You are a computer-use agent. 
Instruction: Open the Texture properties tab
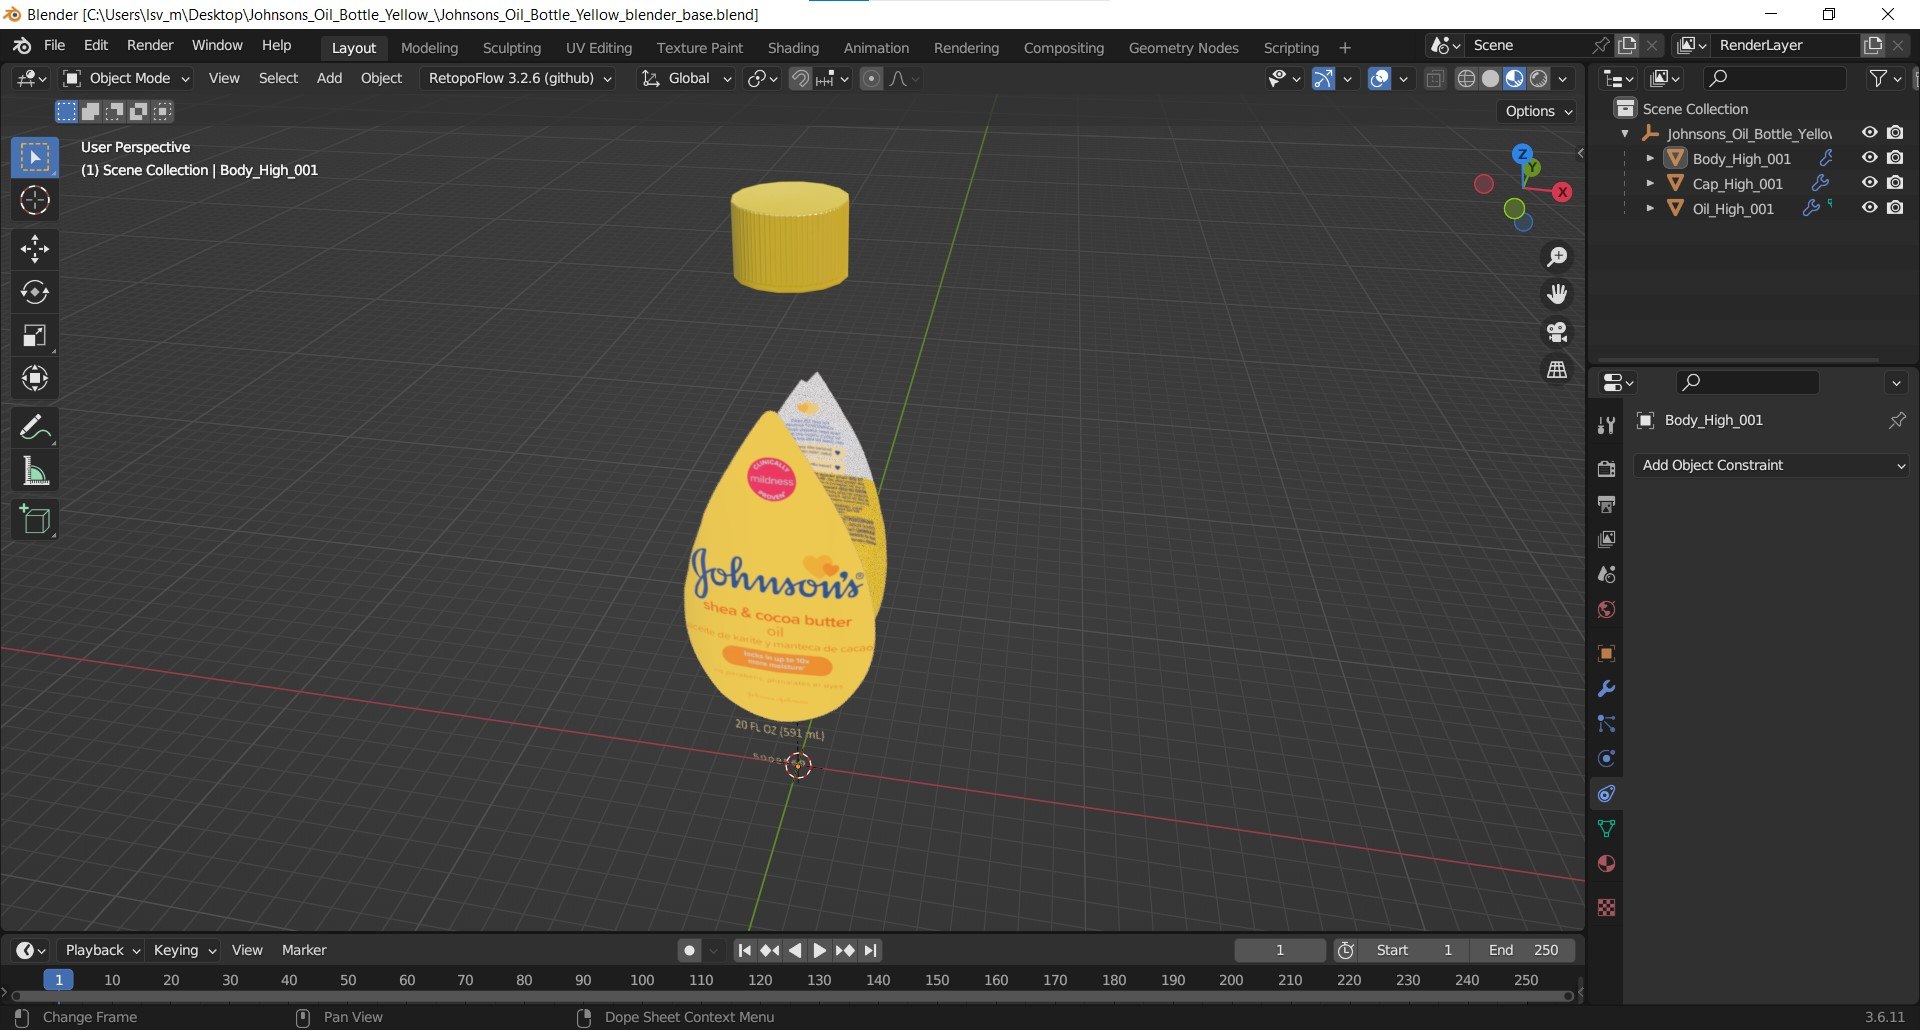(1606, 908)
